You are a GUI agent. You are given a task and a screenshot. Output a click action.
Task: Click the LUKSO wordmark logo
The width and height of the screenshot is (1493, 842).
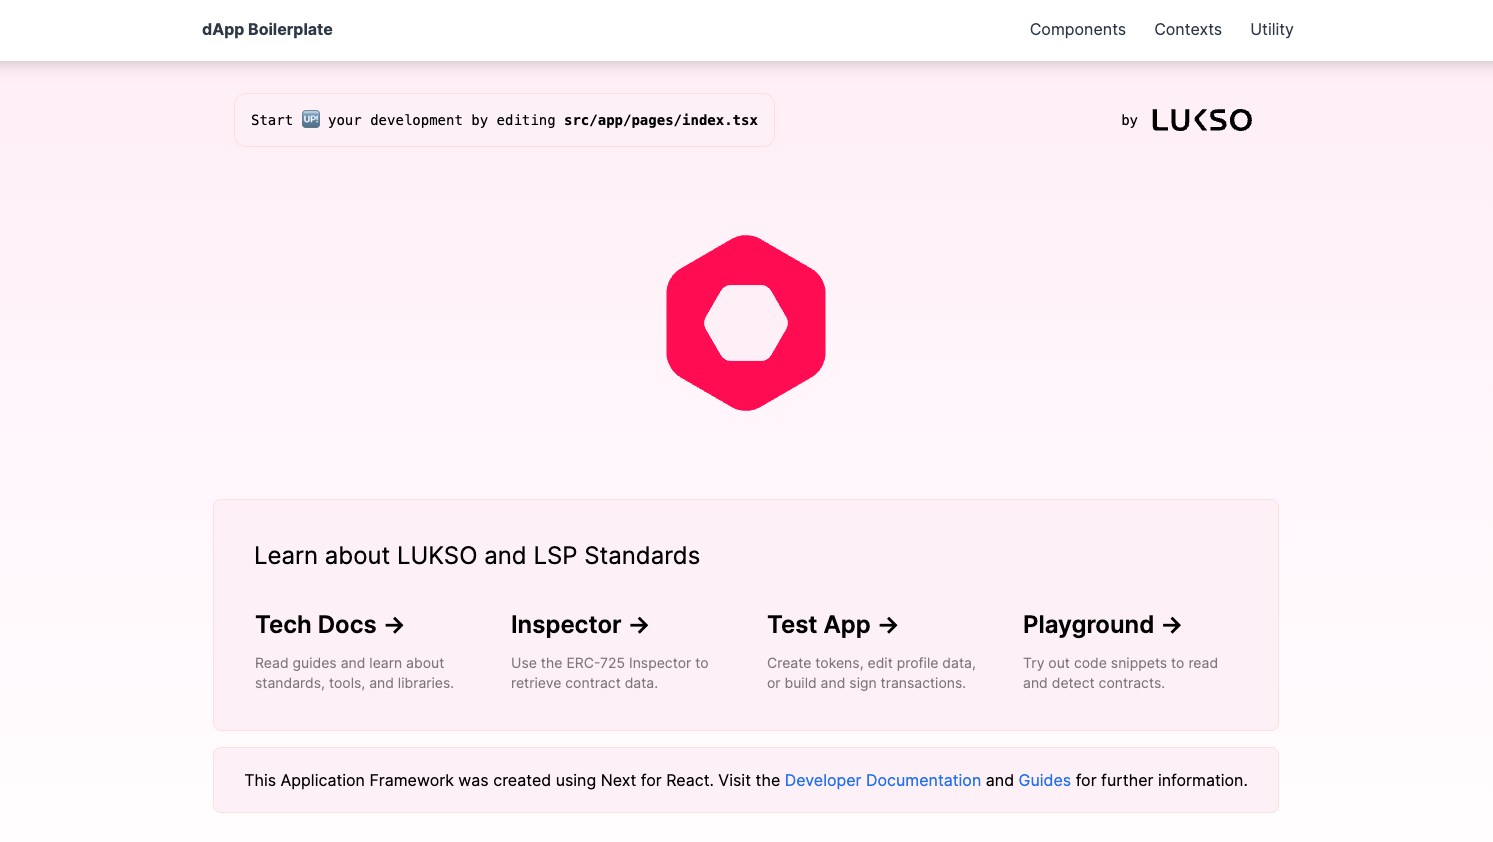[x=1201, y=120]
